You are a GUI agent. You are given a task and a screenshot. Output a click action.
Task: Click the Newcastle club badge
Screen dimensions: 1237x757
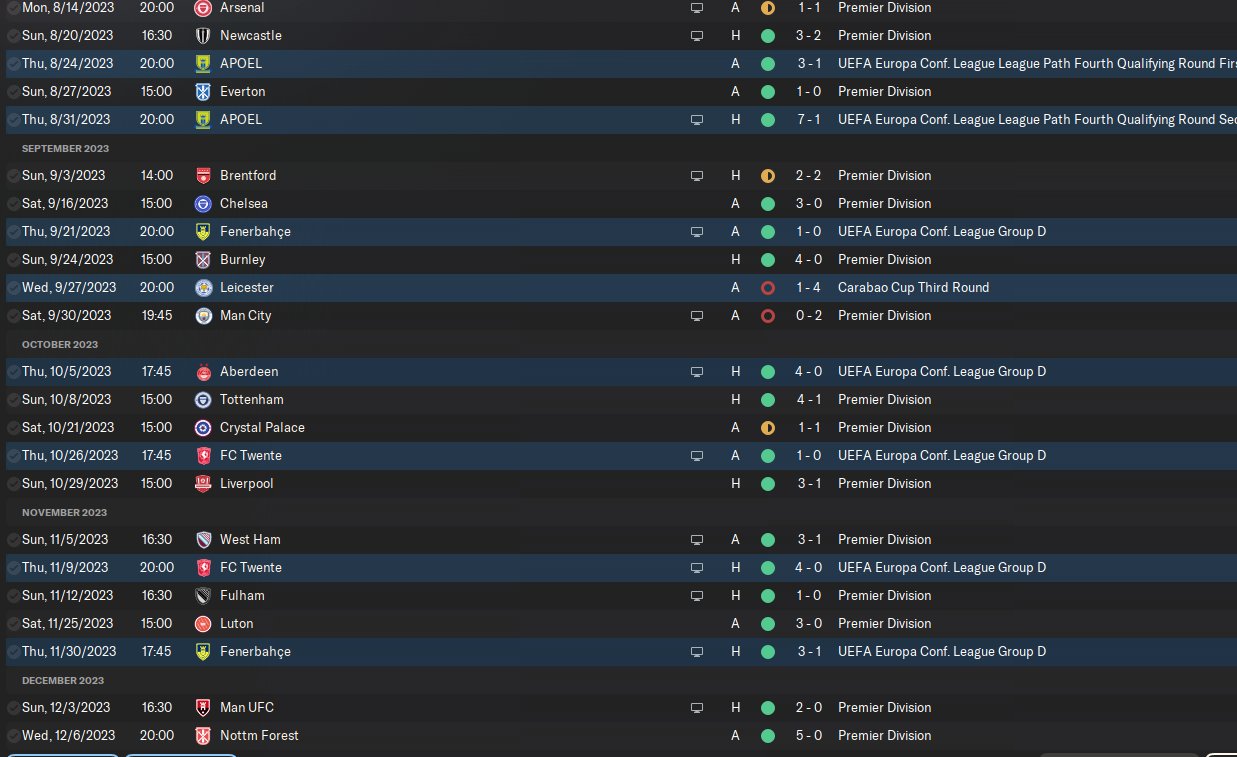[x=203, y=35]
